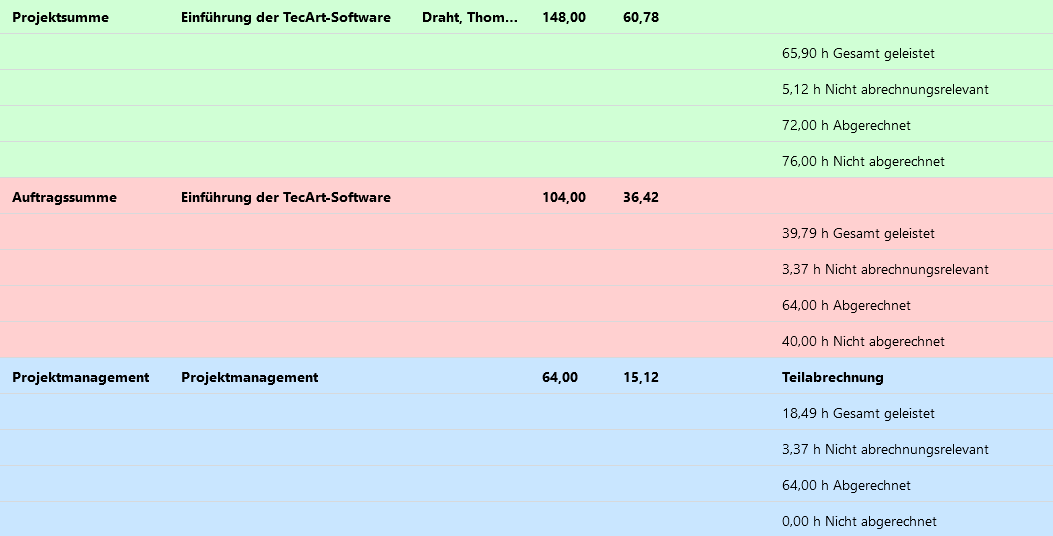Click 0,00 h Nicht abgerechnet

859,521
